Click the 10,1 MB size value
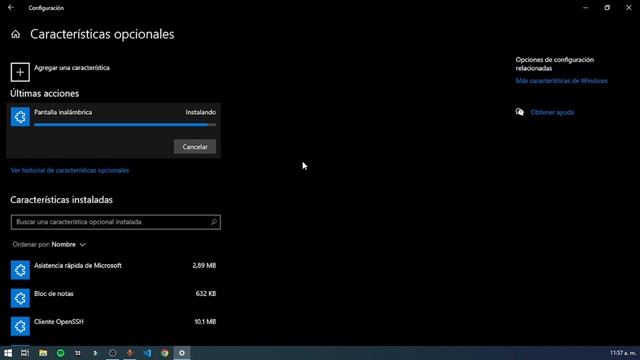This screenshot has height=360, width=640. point(205,322)
